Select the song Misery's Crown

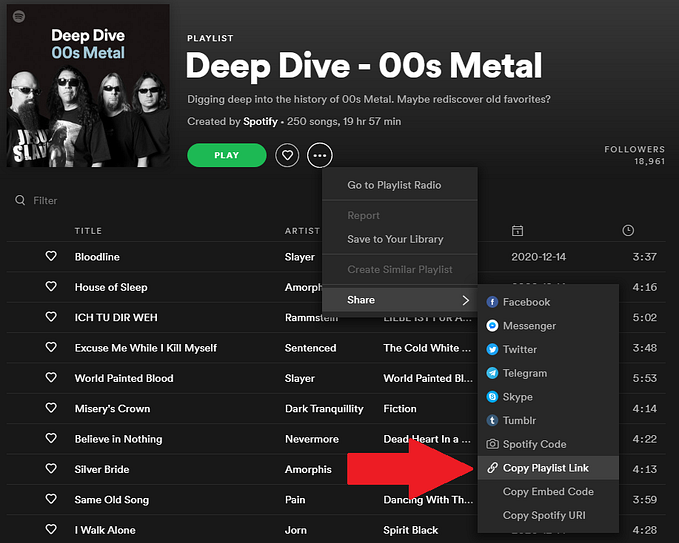coord(112,409)
